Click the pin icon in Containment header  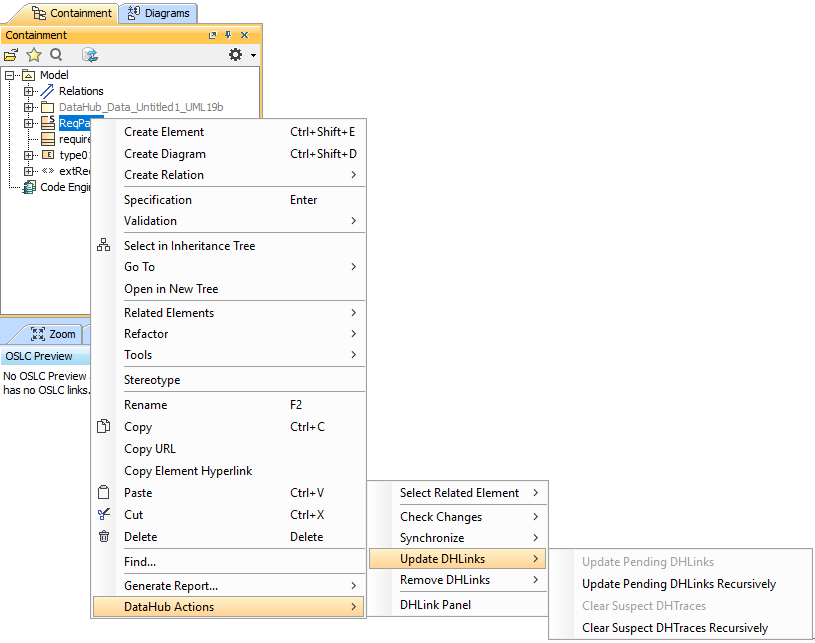228,35
